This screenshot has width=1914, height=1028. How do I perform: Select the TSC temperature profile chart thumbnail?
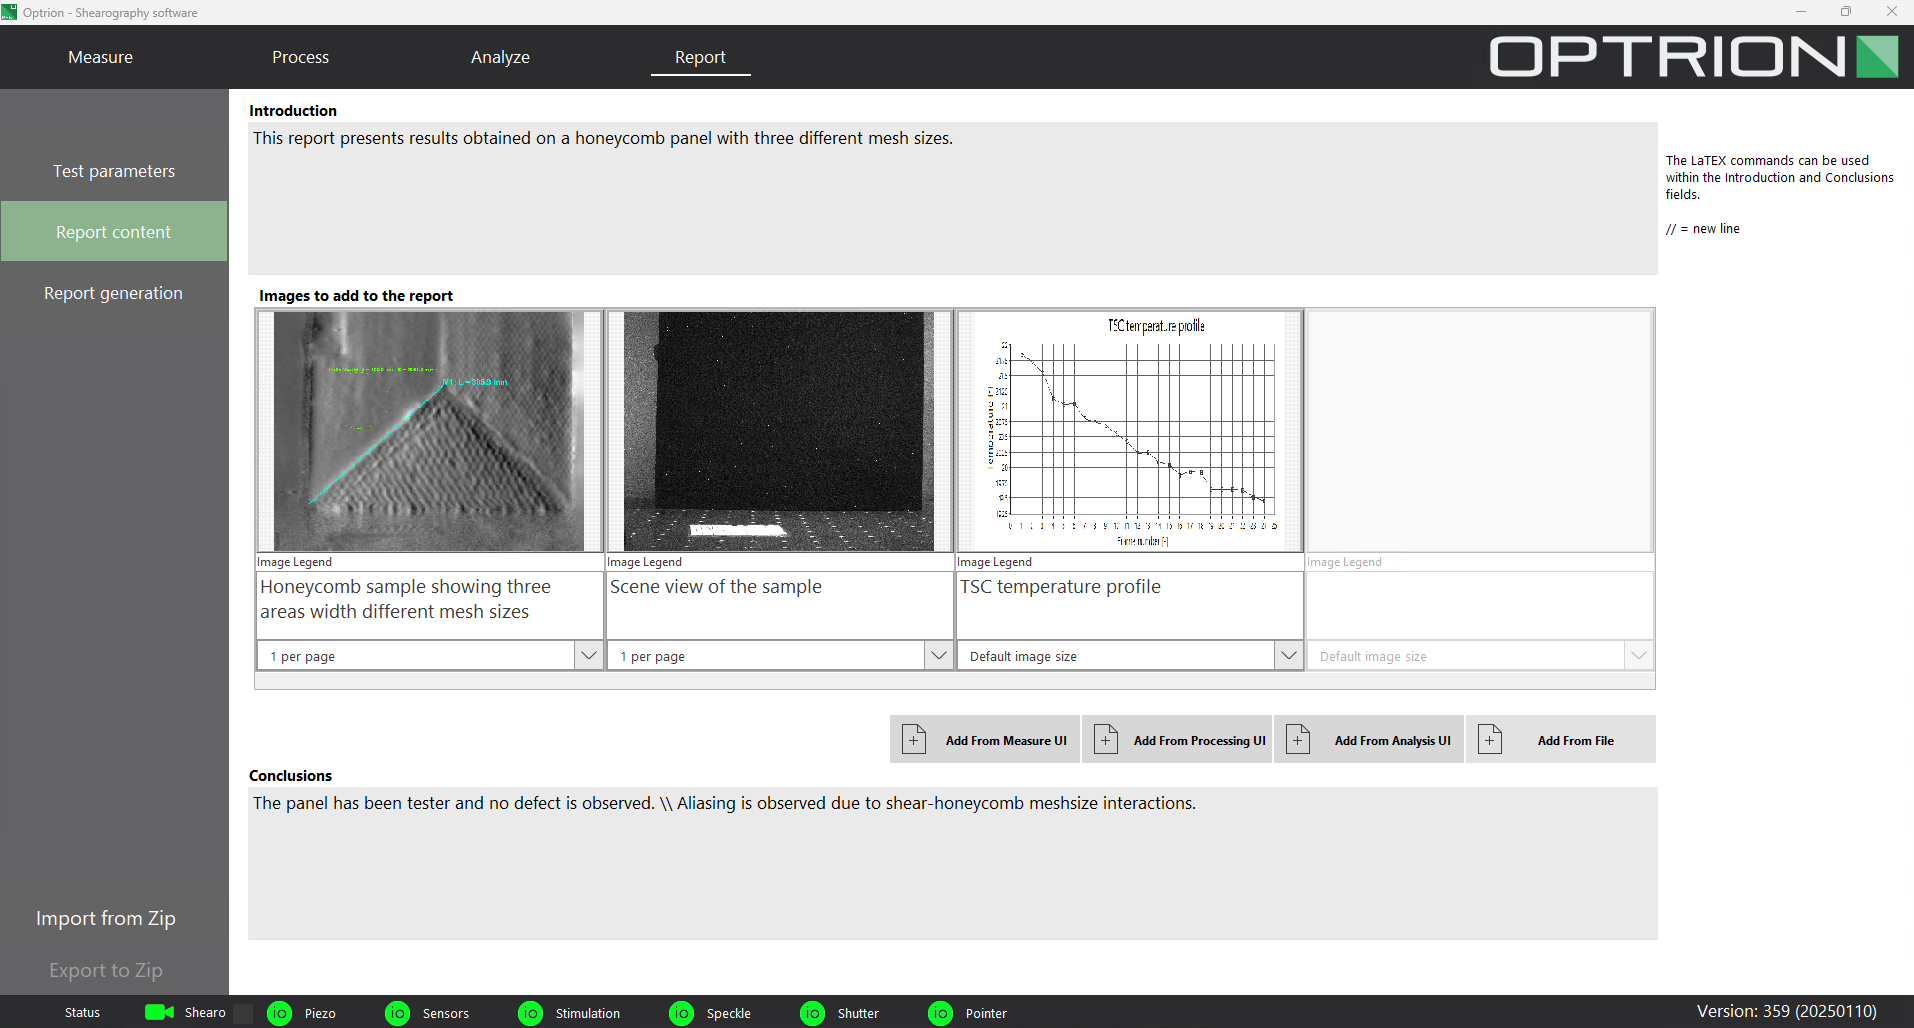[x=1130, y=431]
